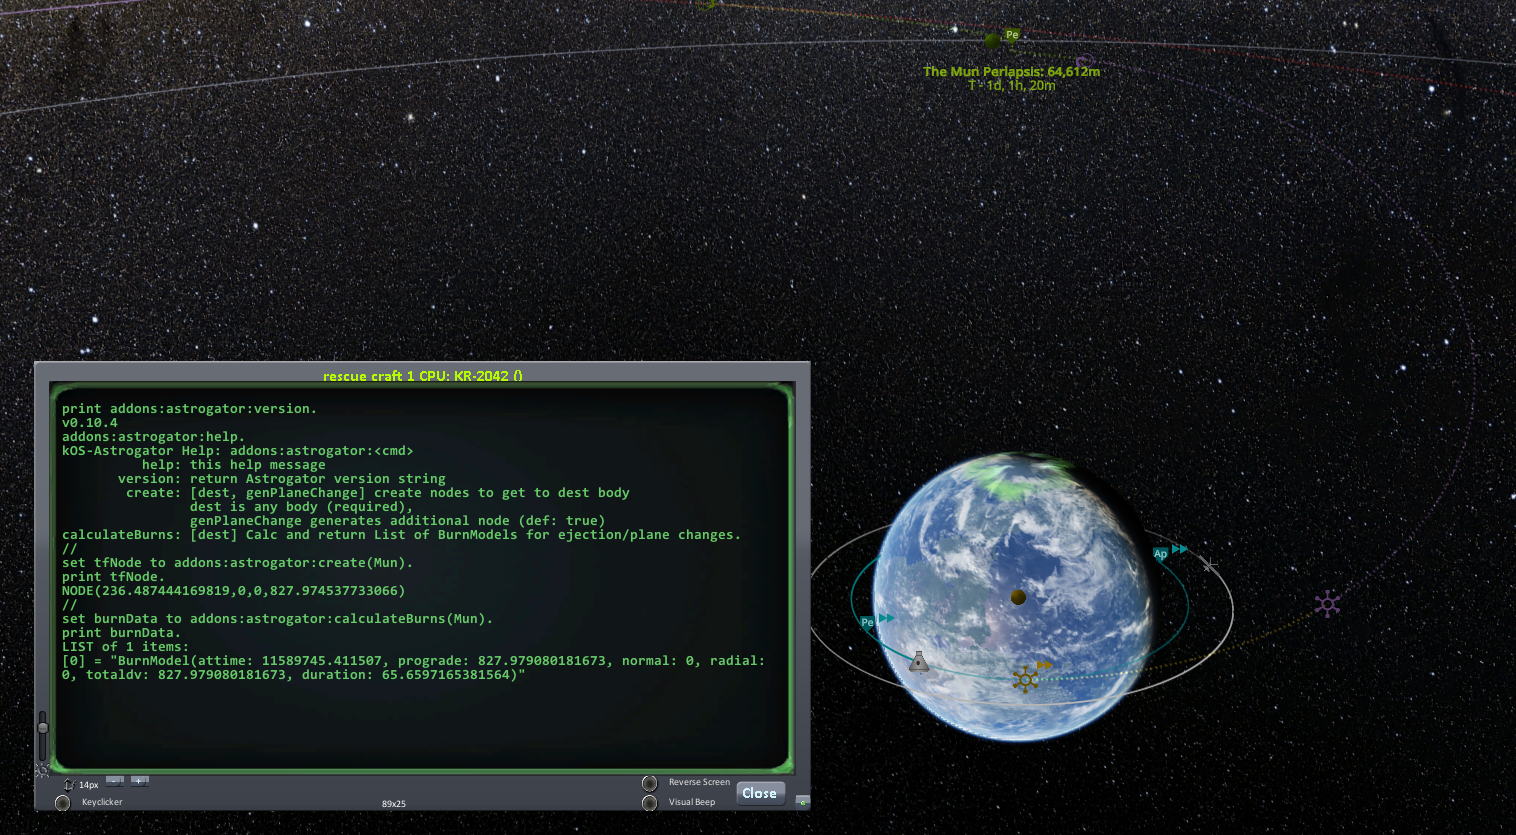Click the 'set tfNode to addons:astrogator:create(Mun).' line
The height and width of the screenshot is (835, 1516).
(238, 563)
